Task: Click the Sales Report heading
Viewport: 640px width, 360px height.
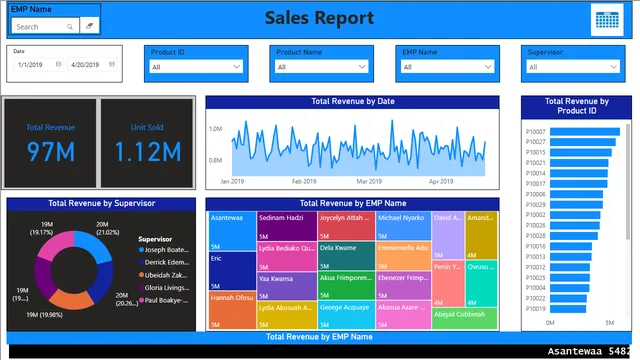Action: click(x=319, y=18)
